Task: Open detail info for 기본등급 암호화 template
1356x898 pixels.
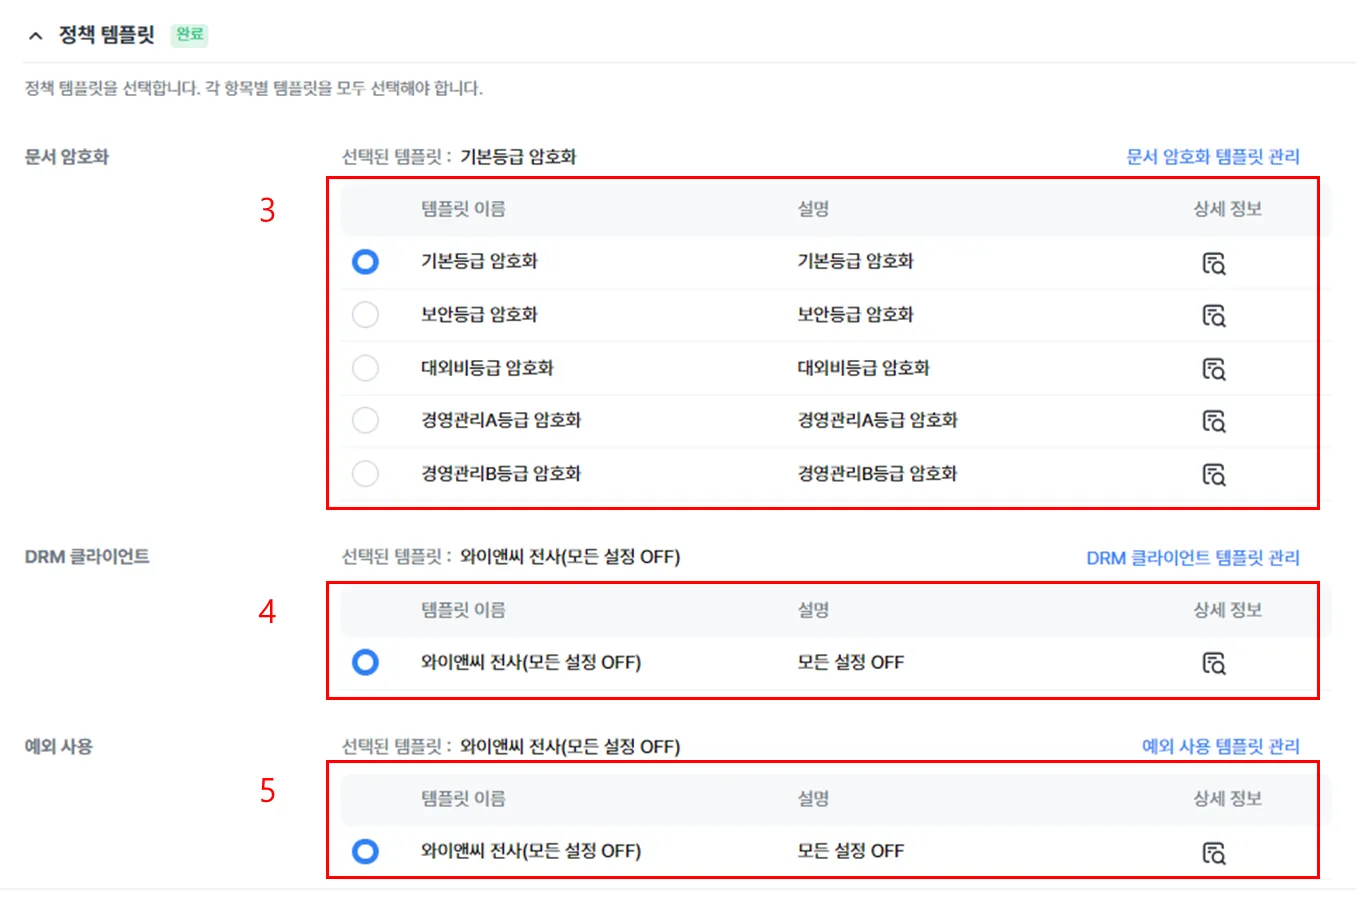Action: [1213, 264]
